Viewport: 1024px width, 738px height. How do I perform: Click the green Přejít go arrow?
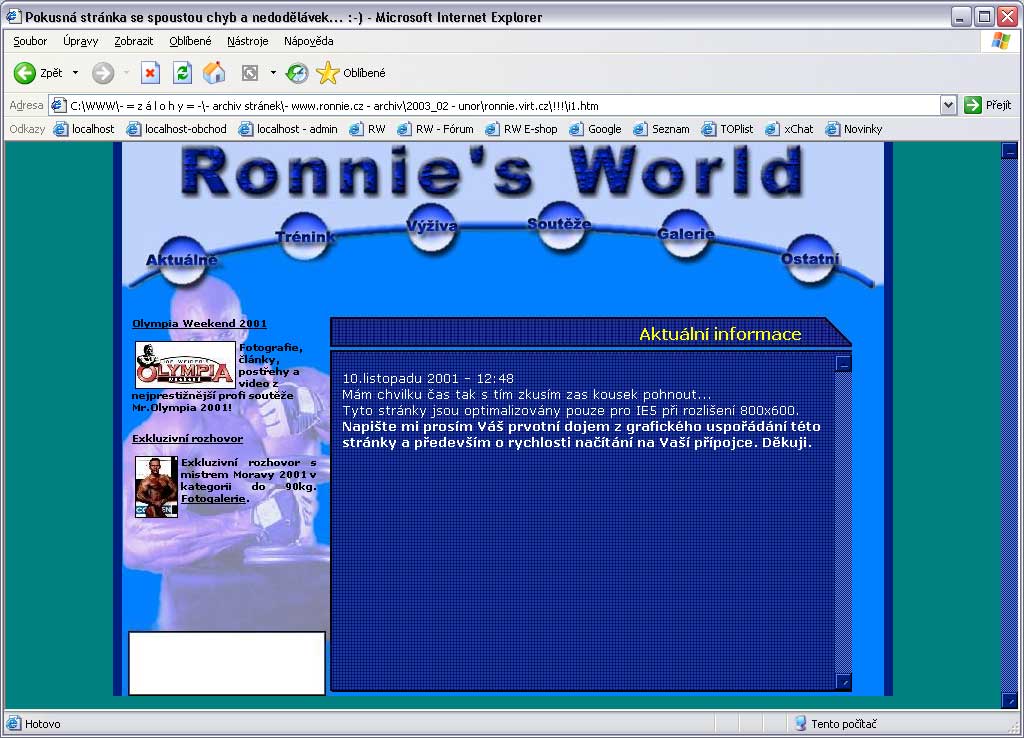[x=972, y=105]
